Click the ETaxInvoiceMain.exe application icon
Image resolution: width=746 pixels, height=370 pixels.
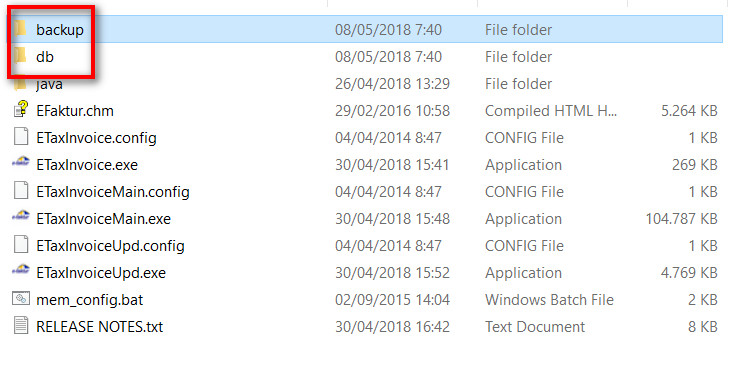(21, 219)
